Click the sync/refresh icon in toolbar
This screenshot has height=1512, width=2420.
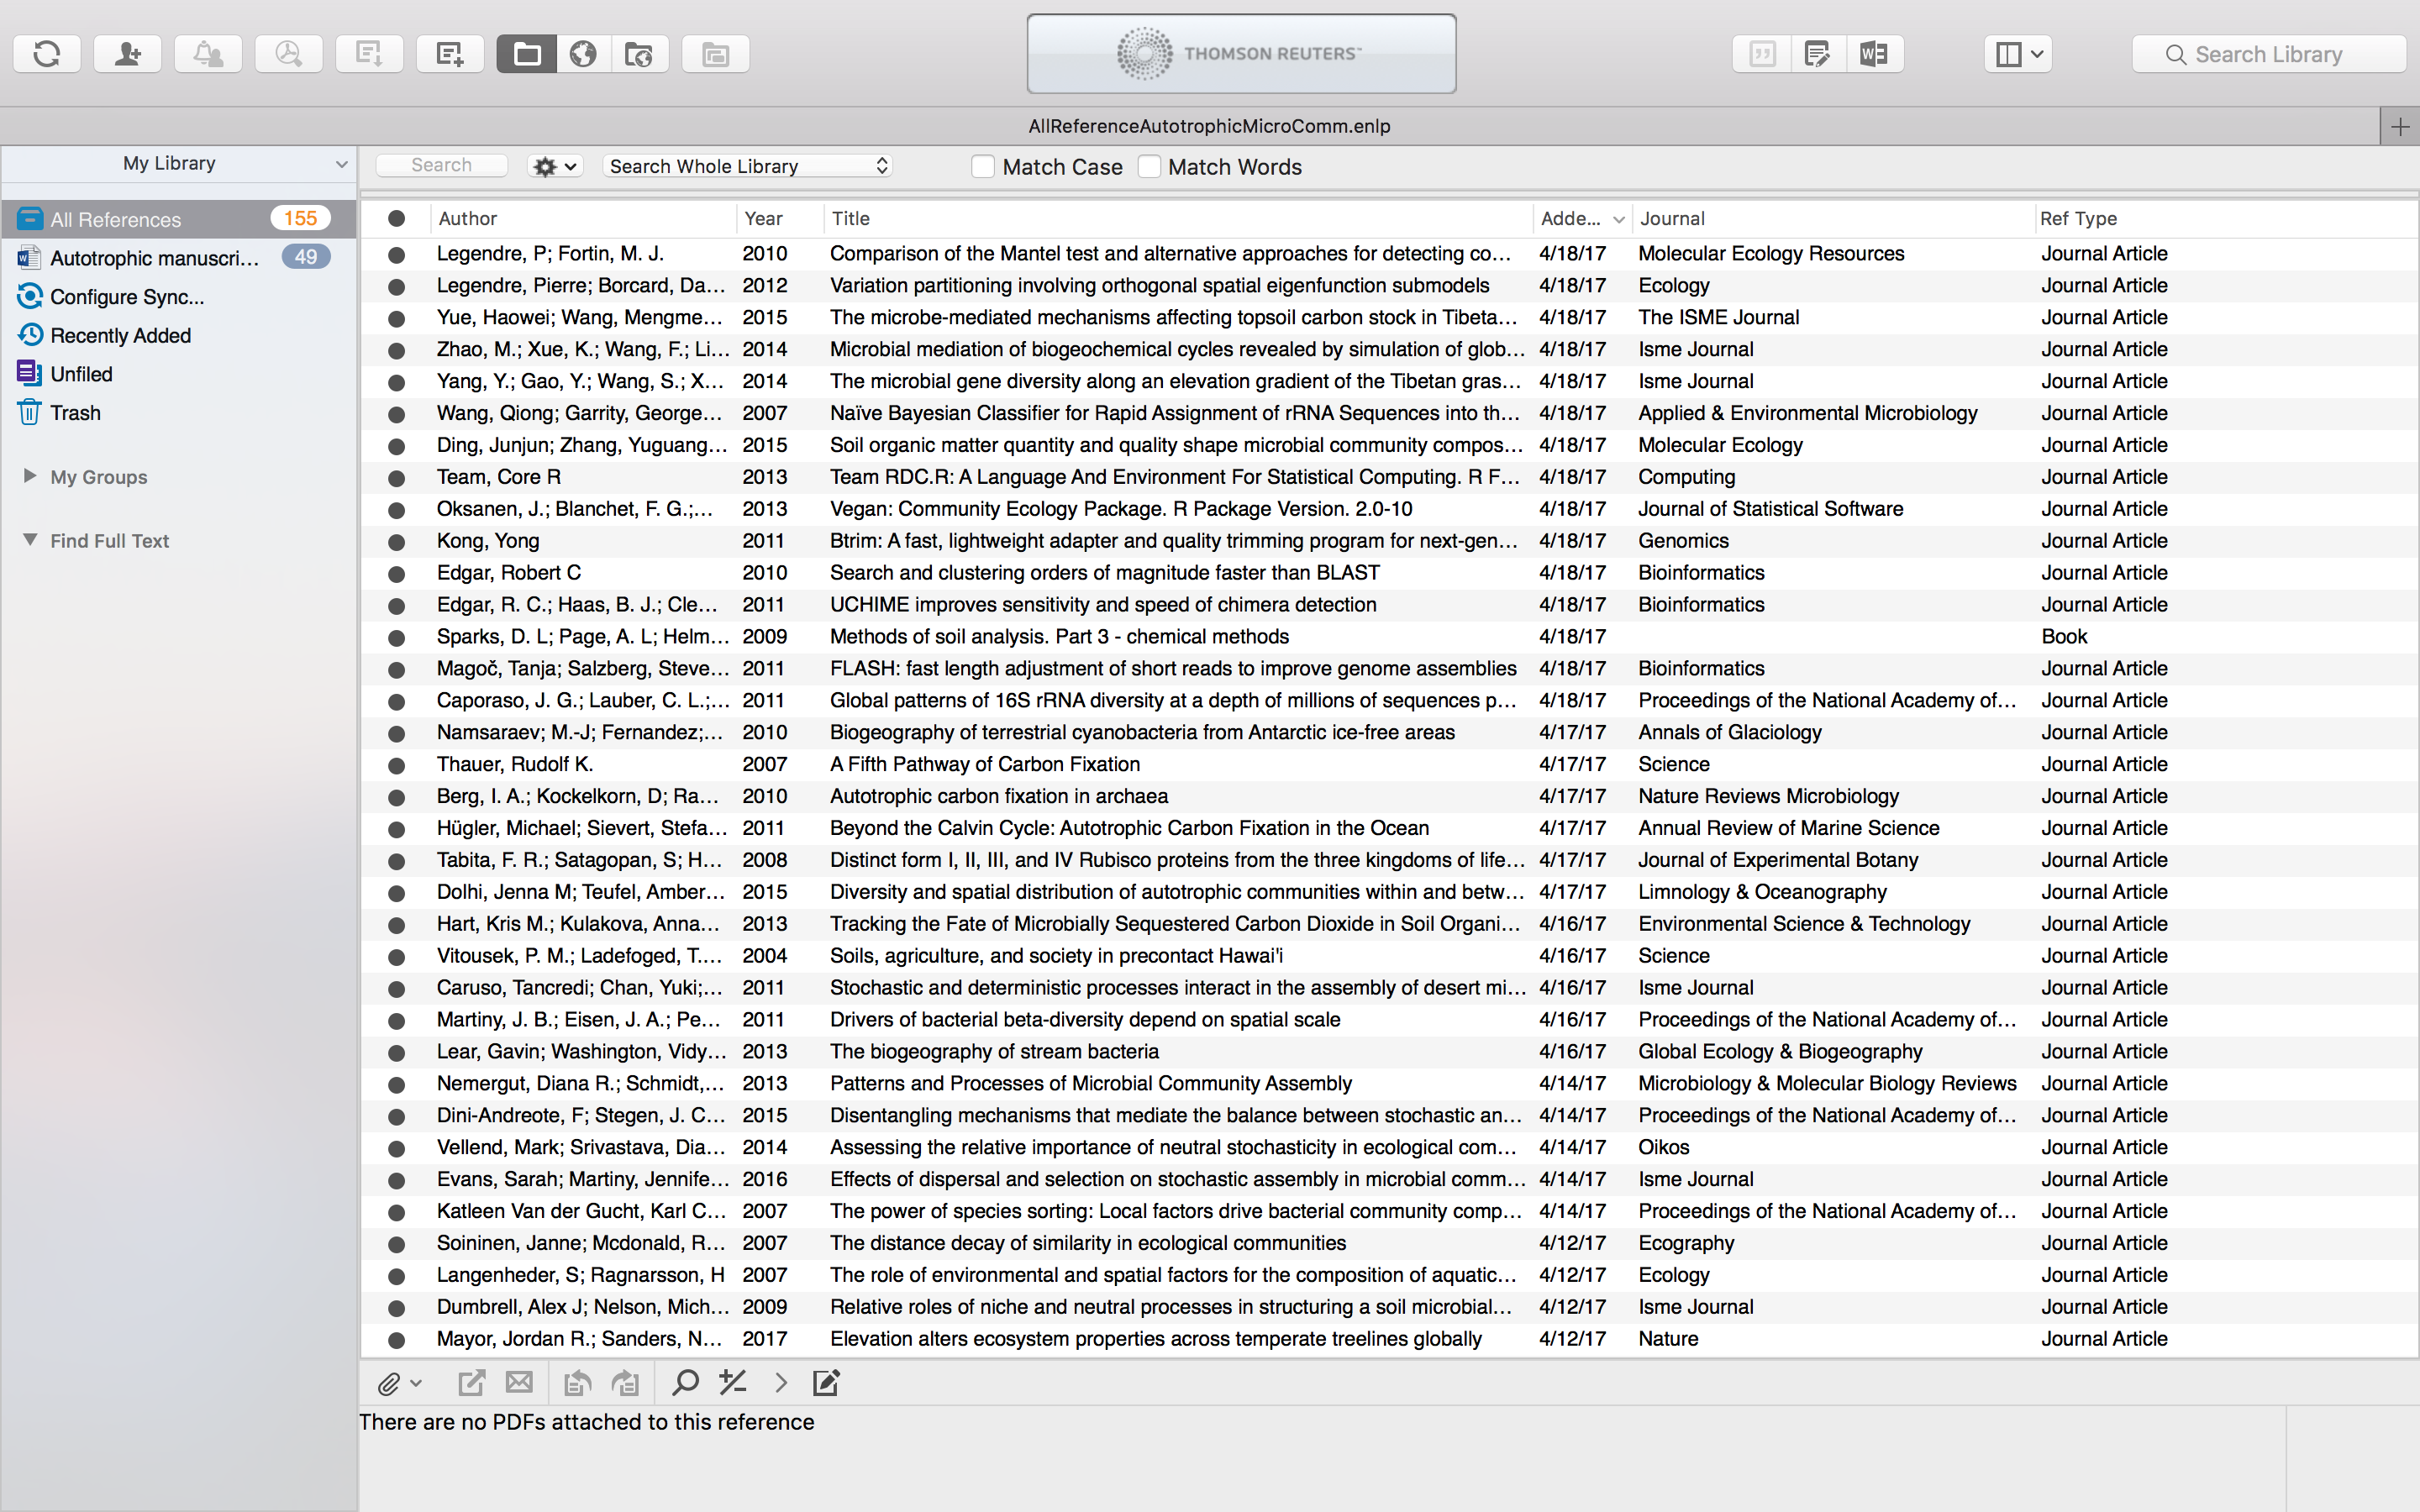47,52
